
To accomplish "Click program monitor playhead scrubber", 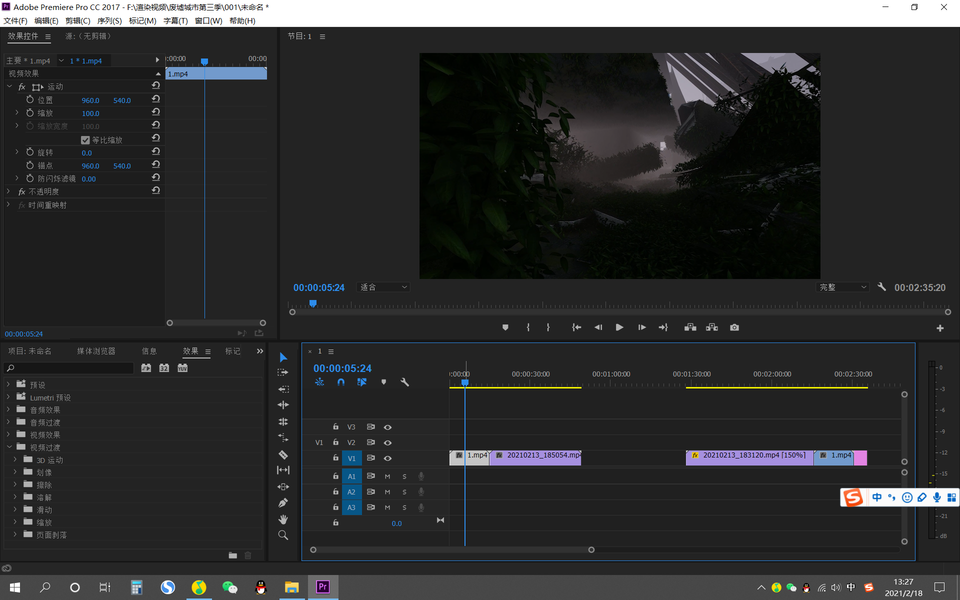I will (x=313, y=304).
